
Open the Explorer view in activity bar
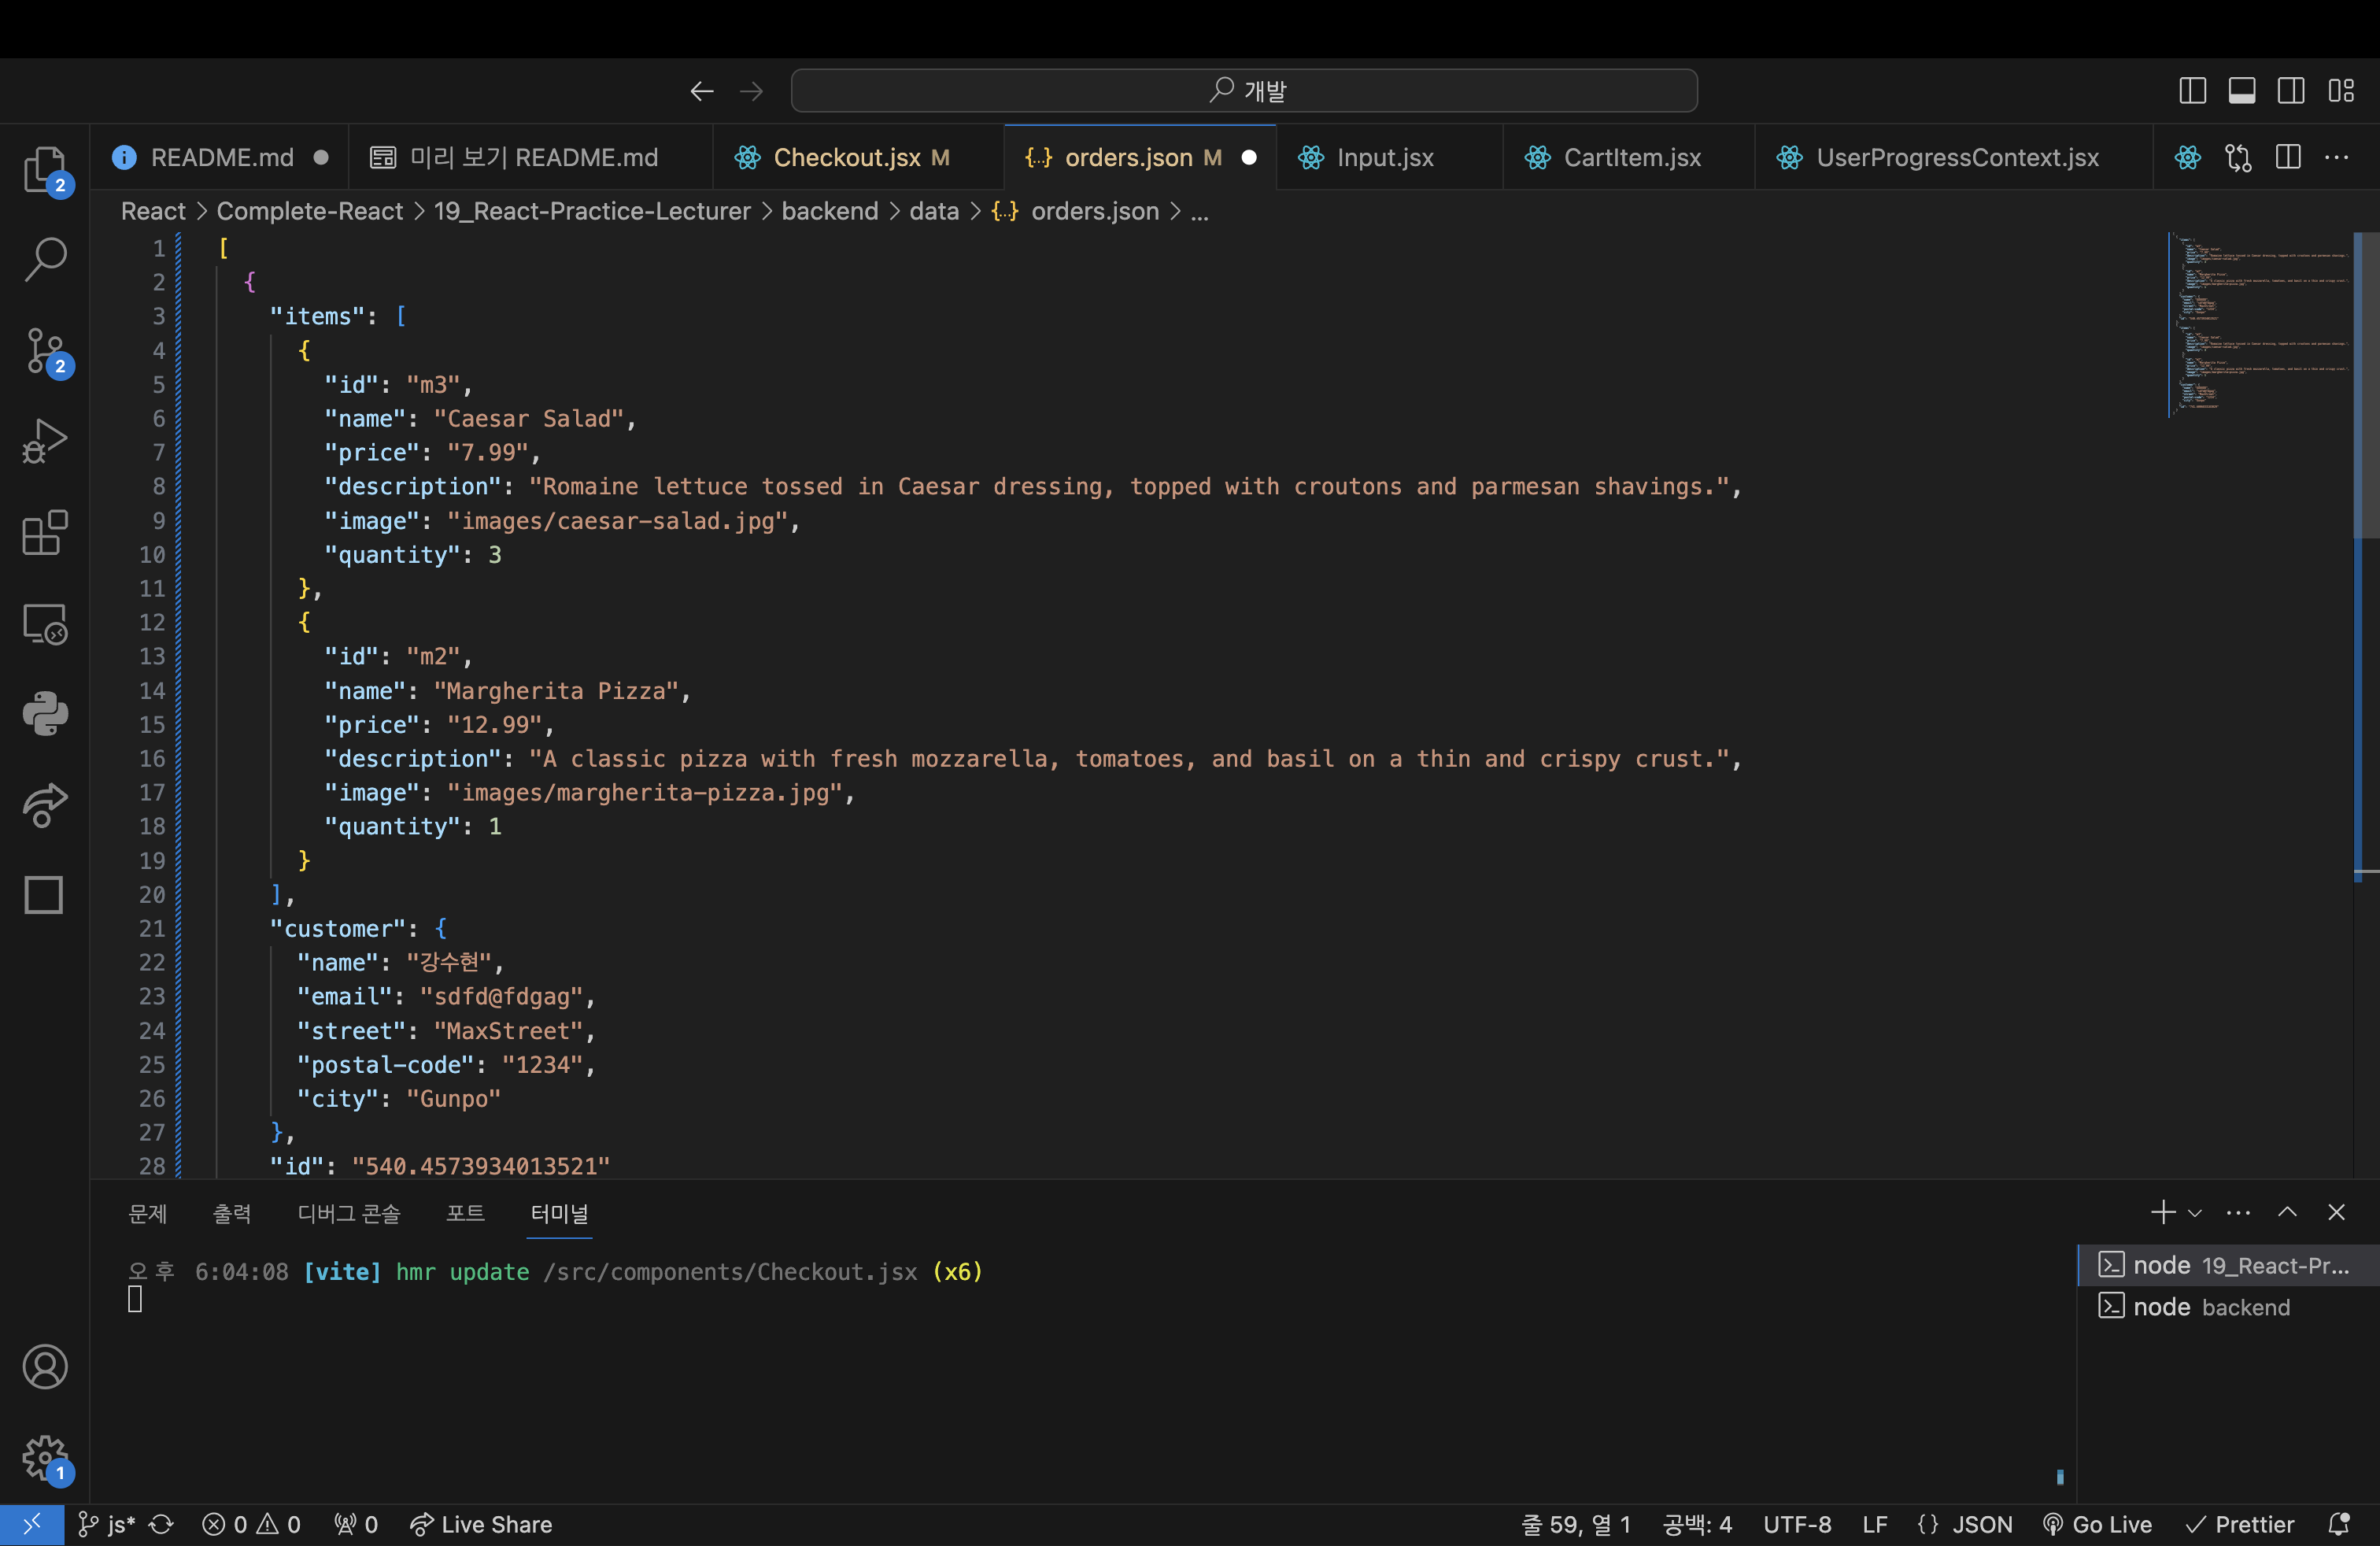tap(44, 169)
